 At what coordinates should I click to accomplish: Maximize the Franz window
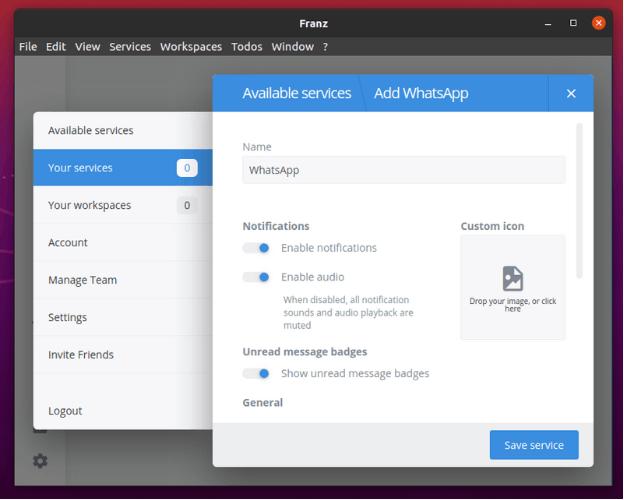pos(573,22)
